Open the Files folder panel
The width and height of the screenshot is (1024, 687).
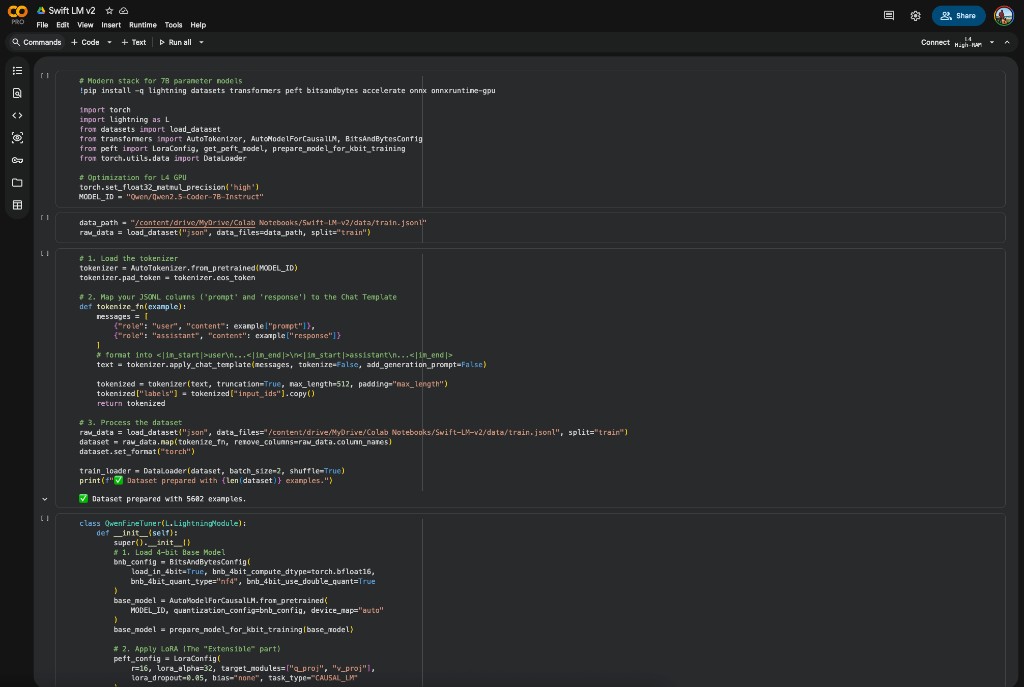click(17, 183)
